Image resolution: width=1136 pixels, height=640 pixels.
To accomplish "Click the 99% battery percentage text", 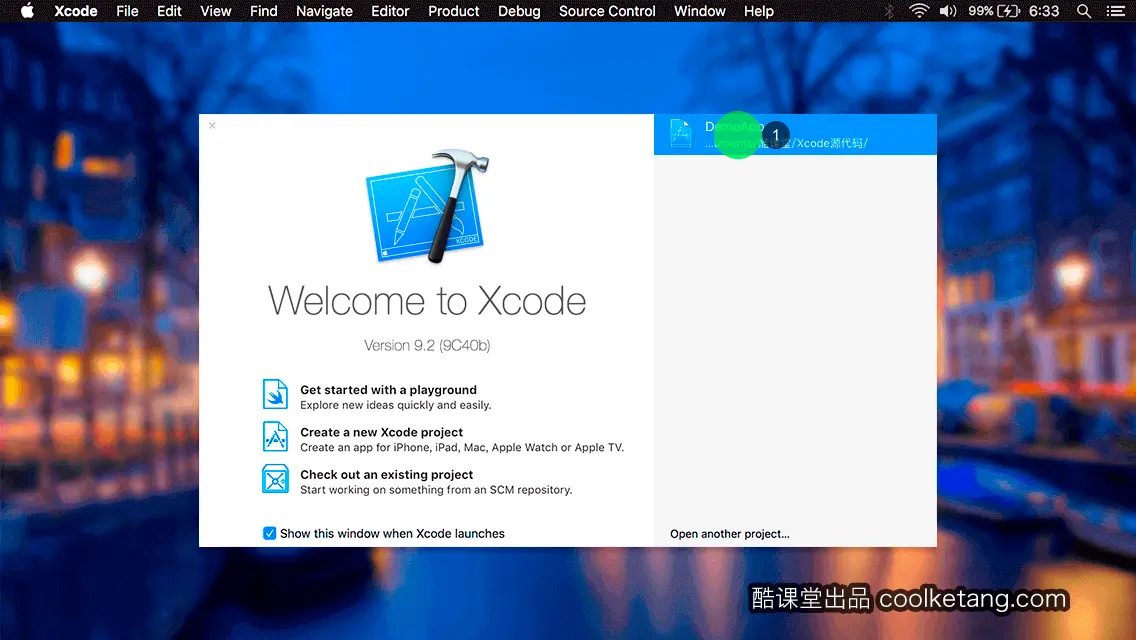I will (x=981, y=11).
